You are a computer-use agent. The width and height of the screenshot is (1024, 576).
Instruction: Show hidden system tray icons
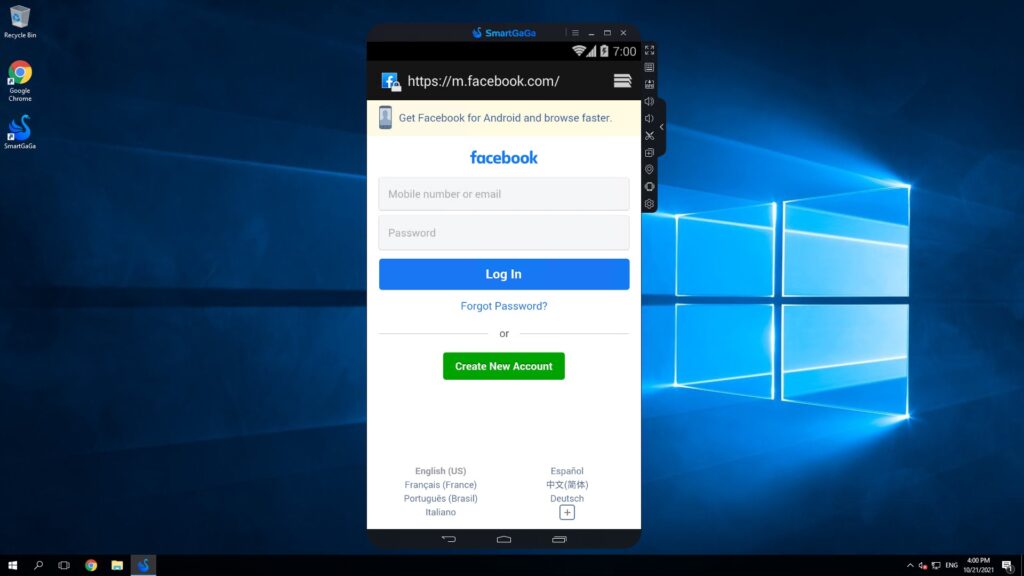[x=909, y=565]
